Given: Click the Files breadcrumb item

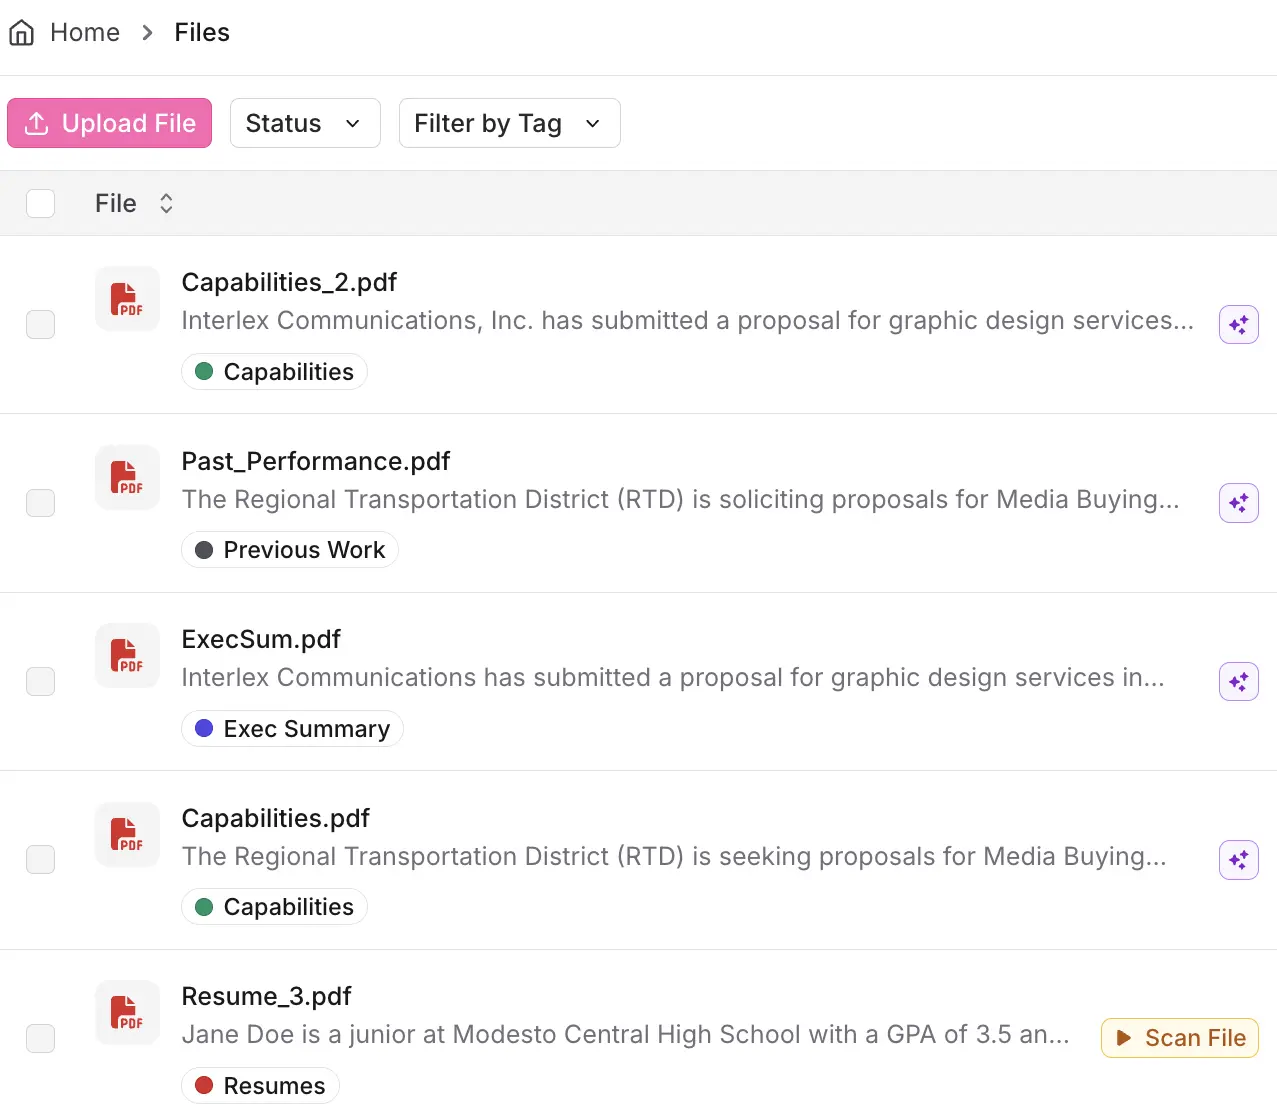Looking at the screenshot, I should click(202, 32).
